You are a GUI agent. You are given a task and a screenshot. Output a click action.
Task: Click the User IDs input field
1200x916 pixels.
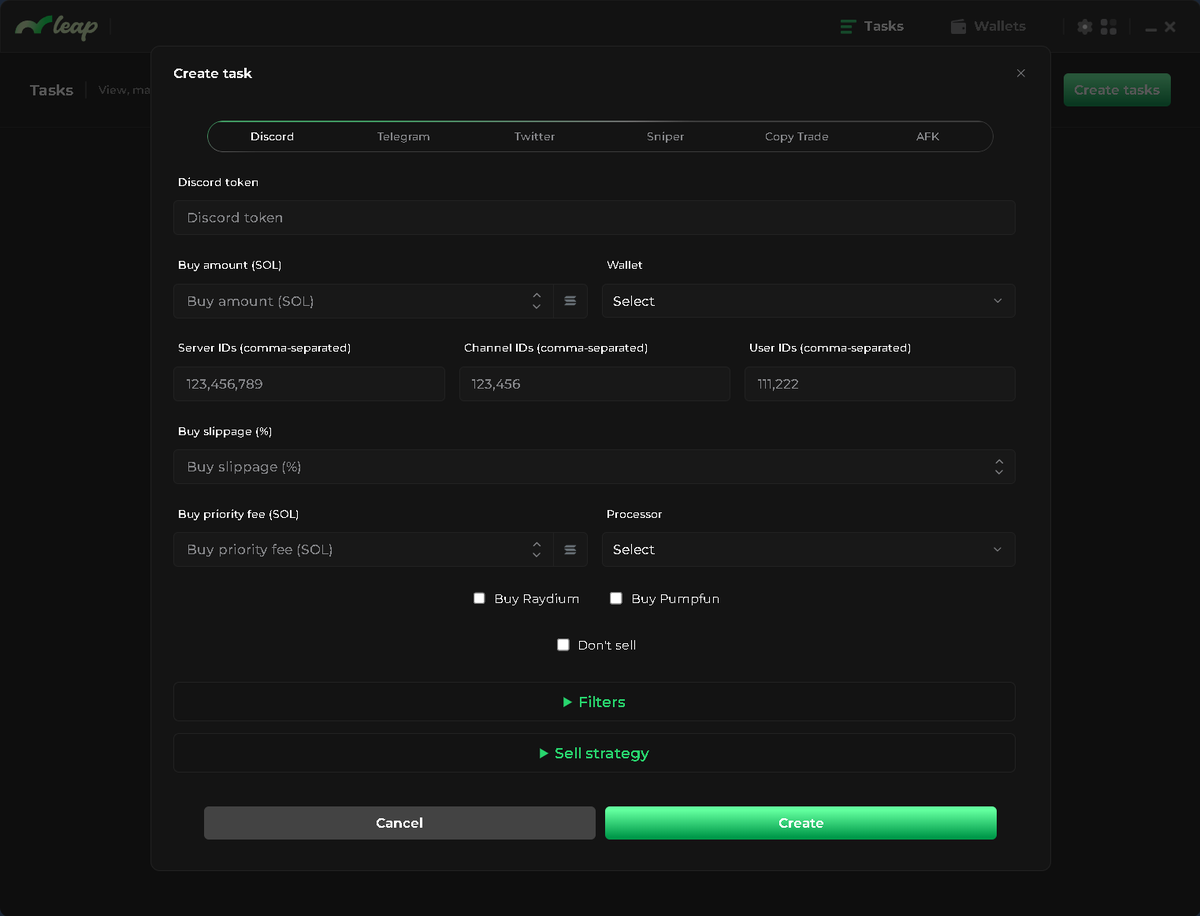880,384
